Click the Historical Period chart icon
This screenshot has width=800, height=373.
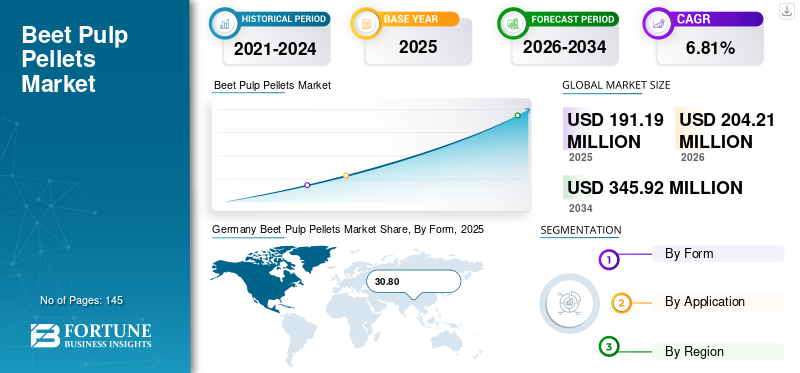click(x=223, y=23)
